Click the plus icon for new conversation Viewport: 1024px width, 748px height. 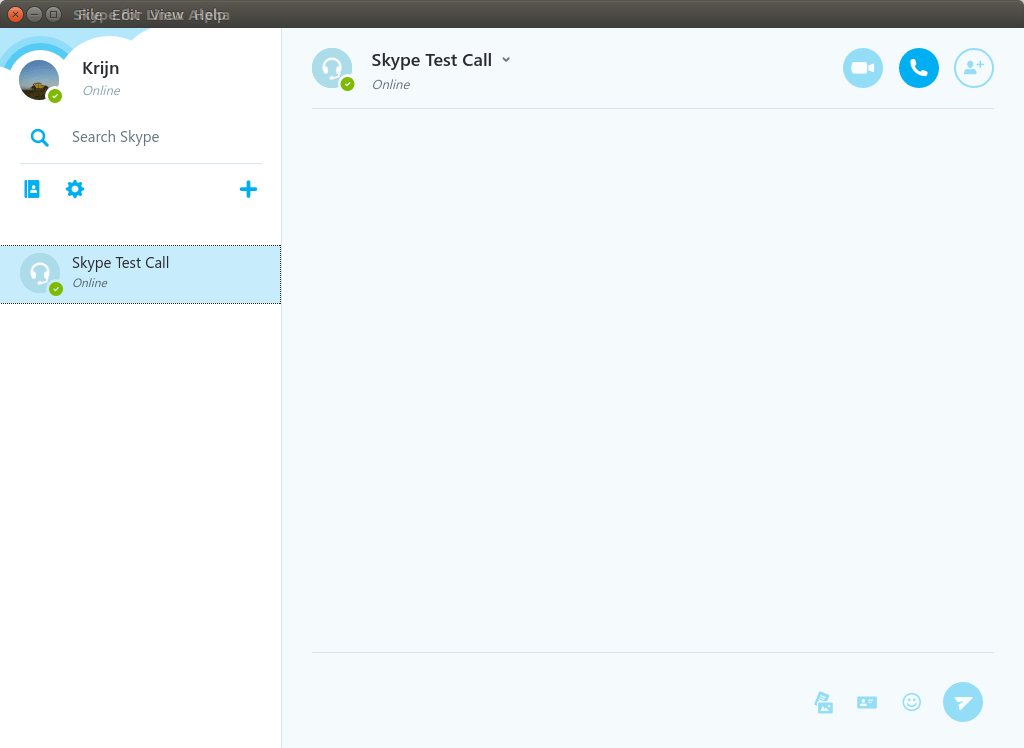[x=248, y=189]
